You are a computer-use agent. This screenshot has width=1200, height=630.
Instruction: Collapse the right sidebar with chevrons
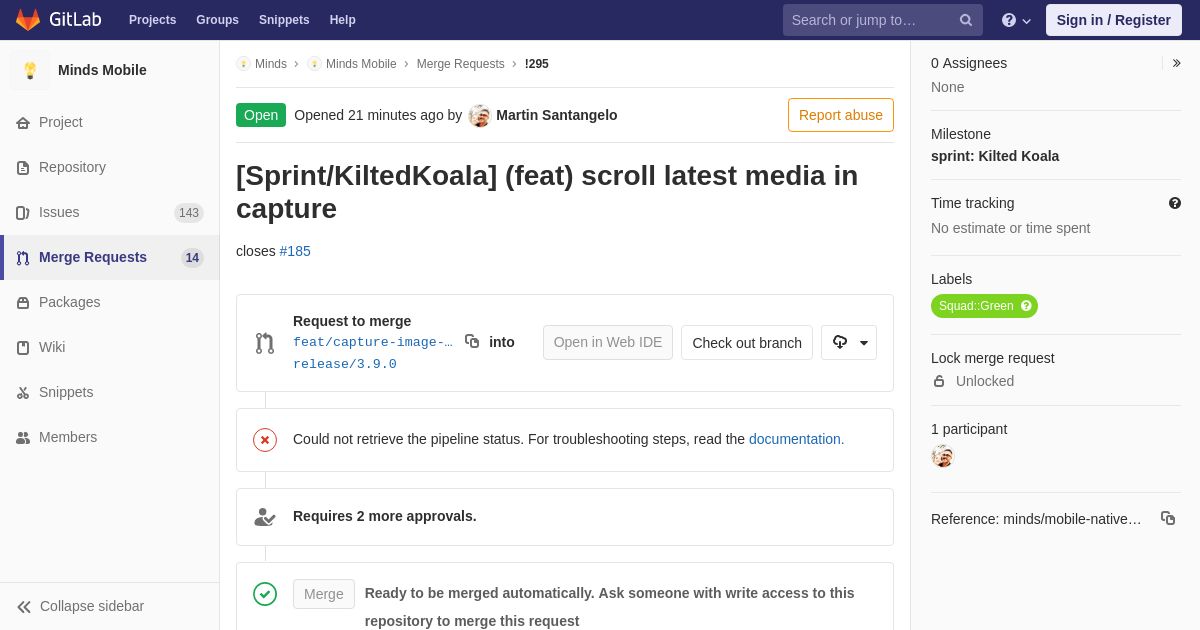coord(1176,63)
